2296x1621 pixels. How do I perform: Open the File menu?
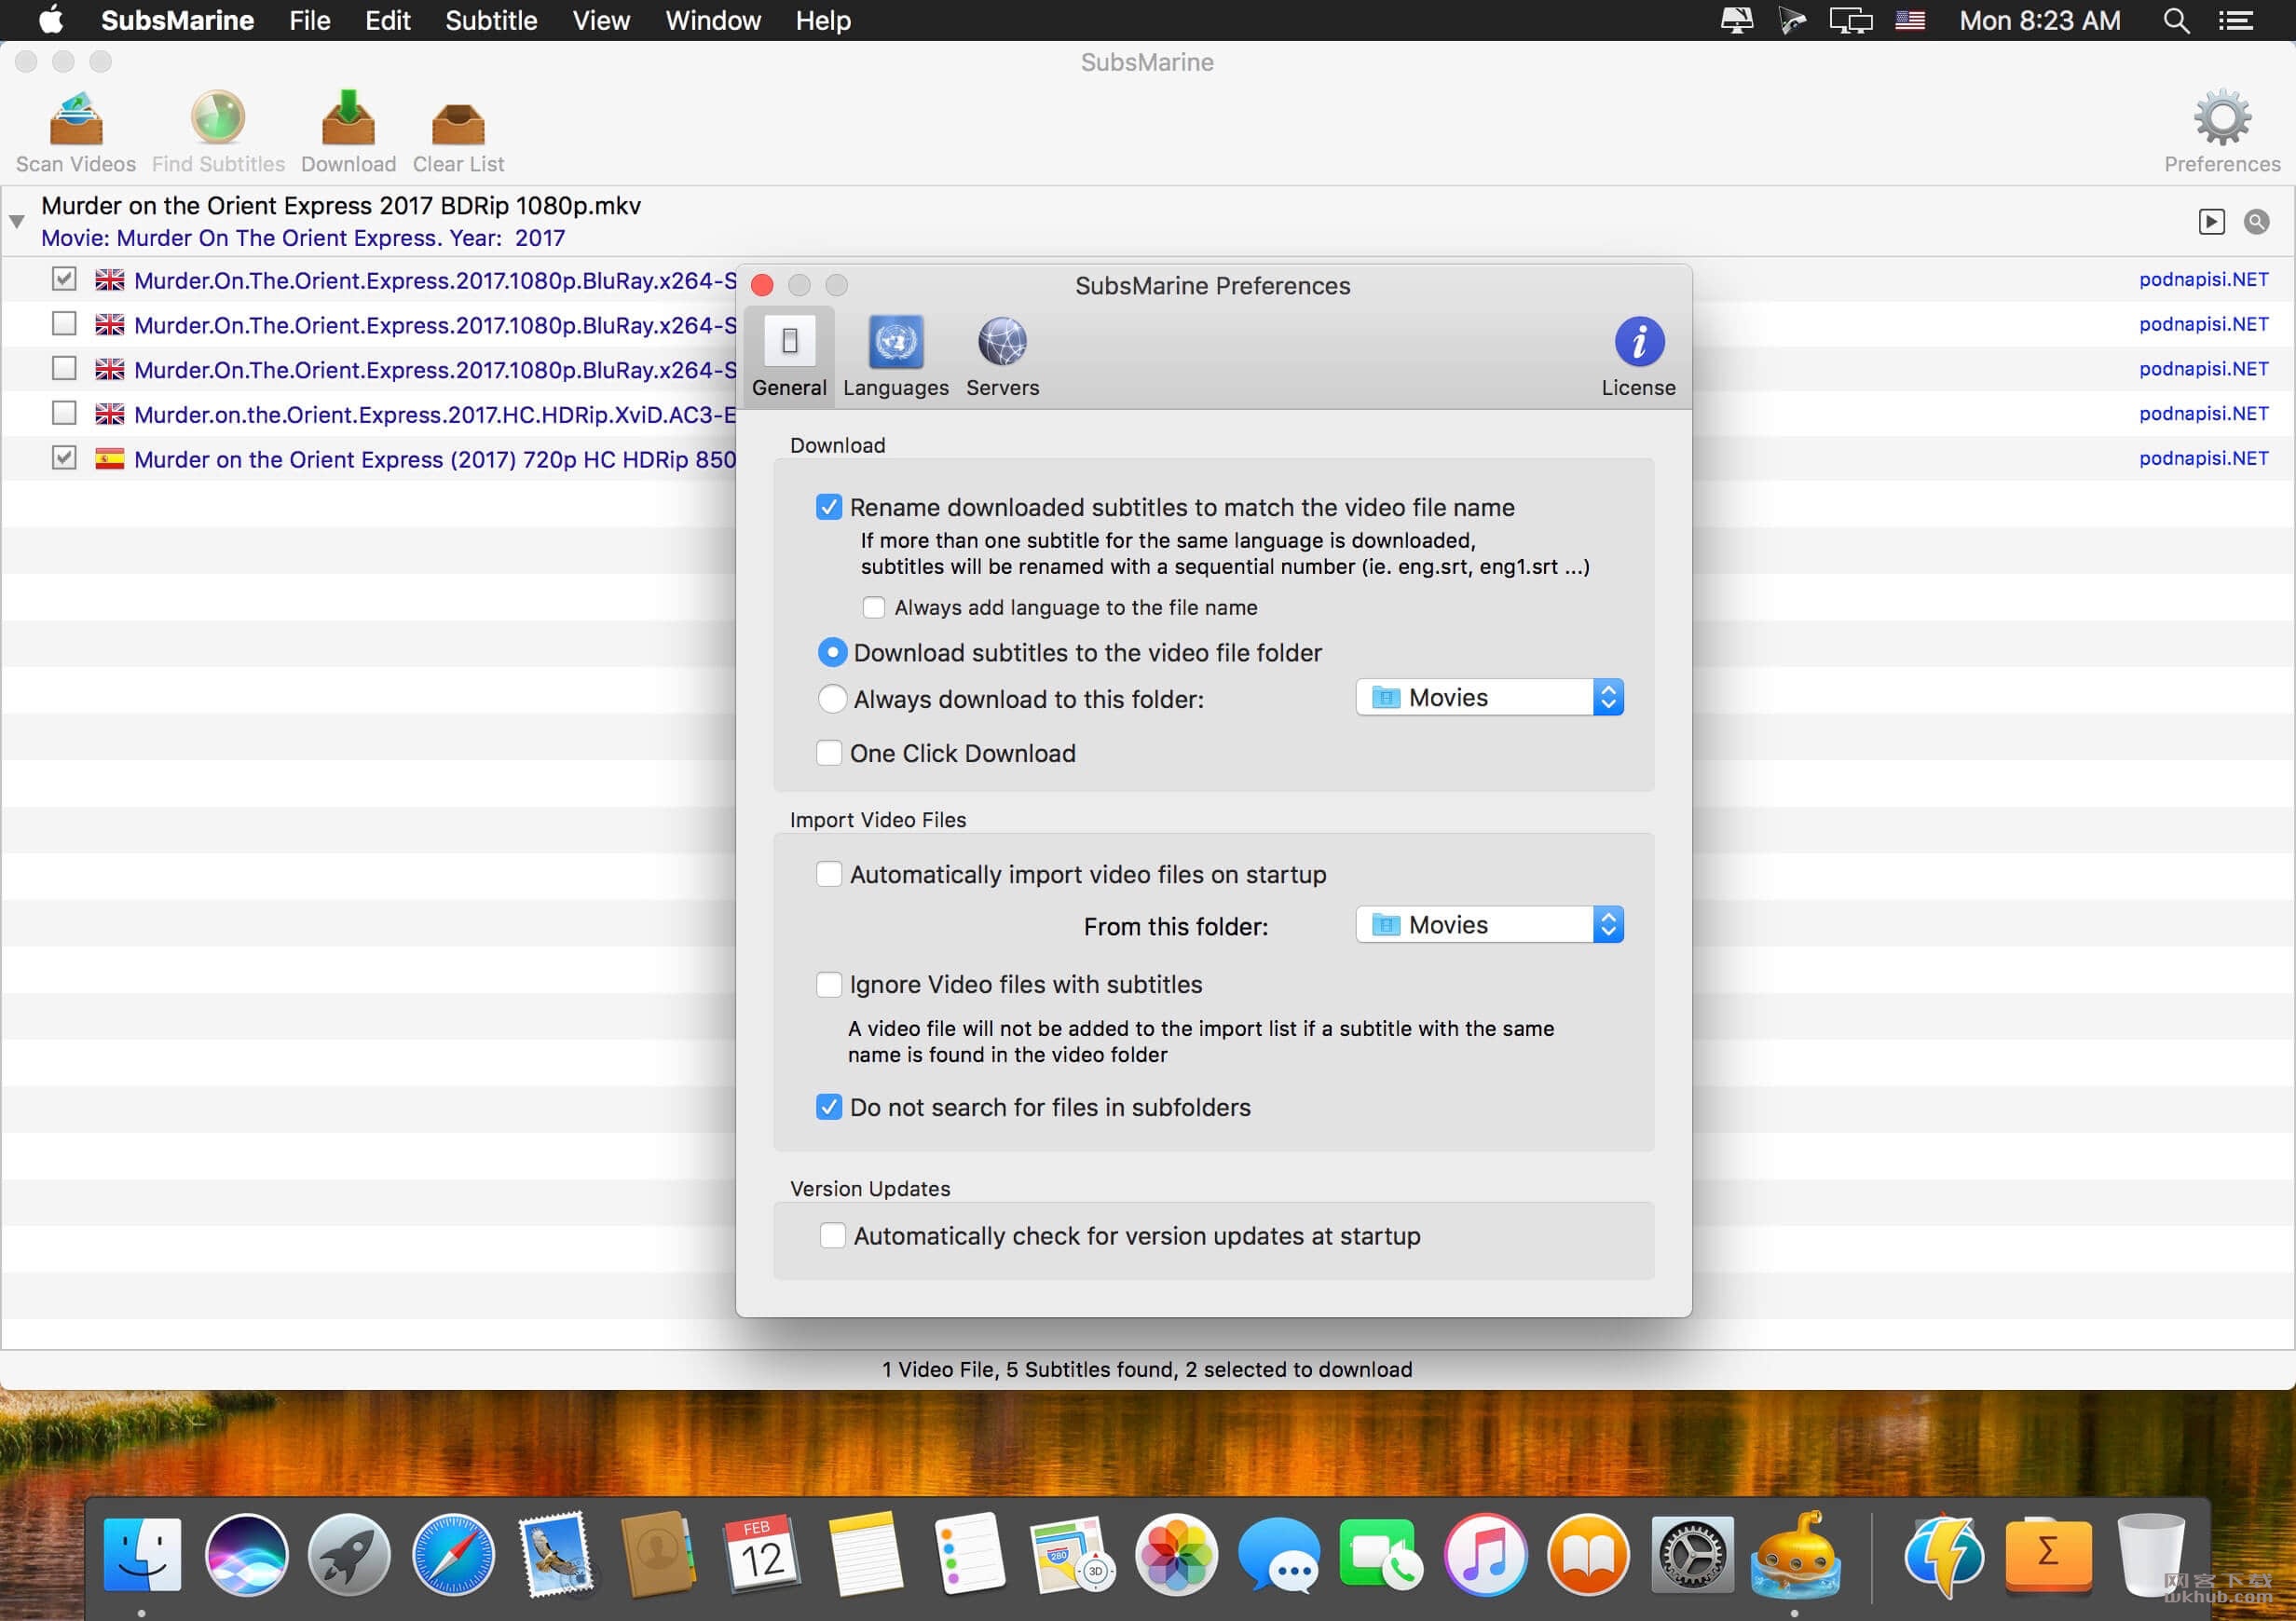(x=310, y=20)
